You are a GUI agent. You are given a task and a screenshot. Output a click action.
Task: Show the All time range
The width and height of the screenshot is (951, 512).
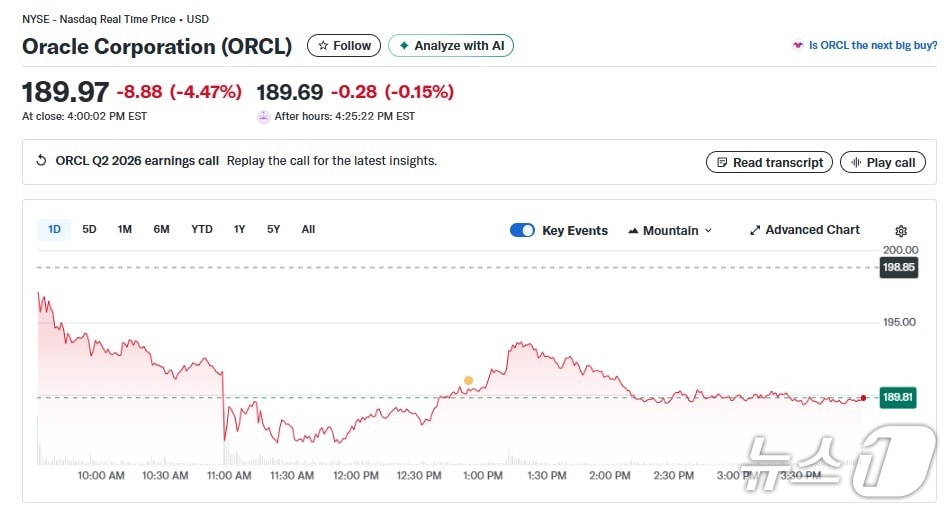(x=308, y=229)
